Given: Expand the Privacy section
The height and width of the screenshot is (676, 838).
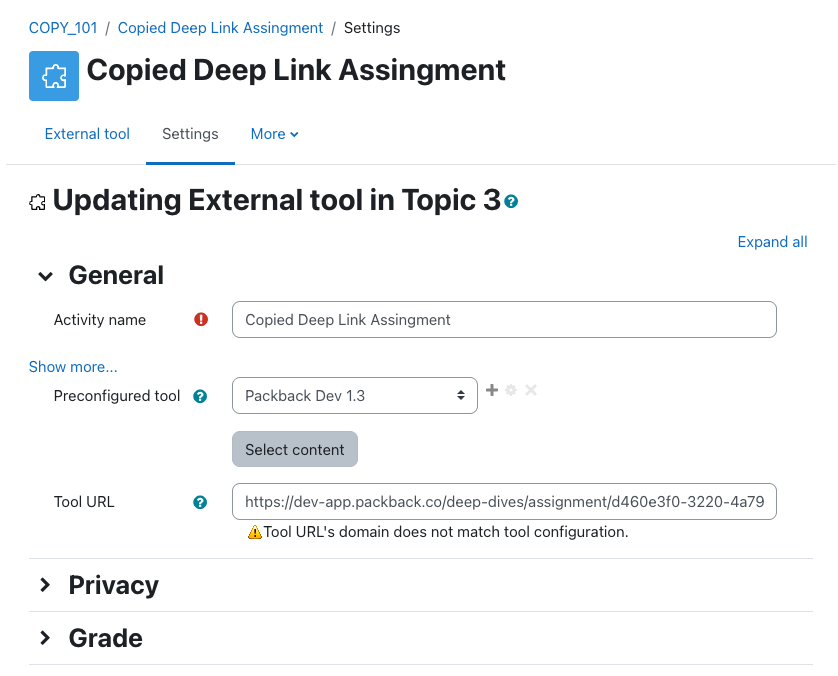Looking at the screenshot, I should coord(46,585).
